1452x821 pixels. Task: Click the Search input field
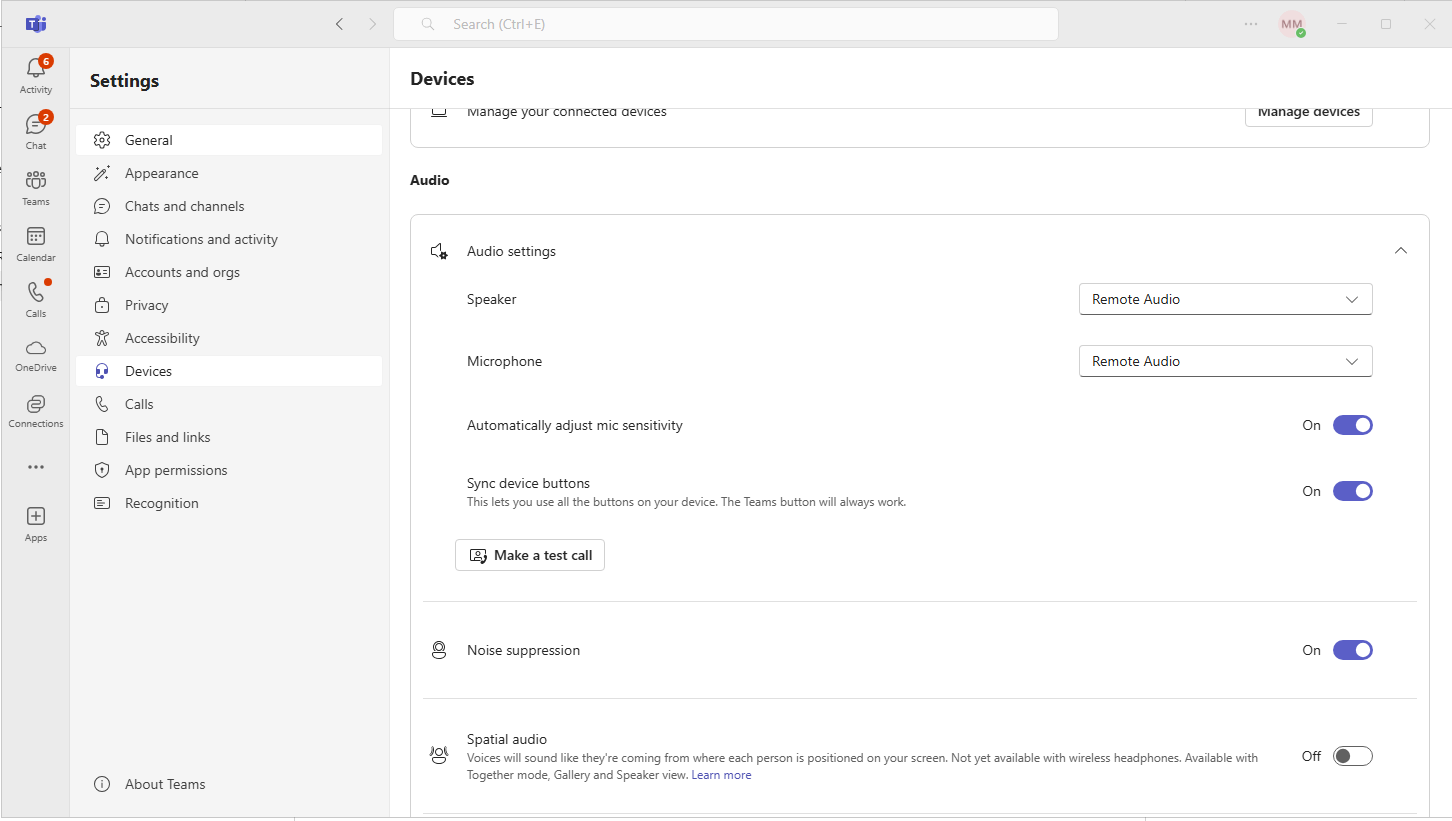tap(725, 24)
